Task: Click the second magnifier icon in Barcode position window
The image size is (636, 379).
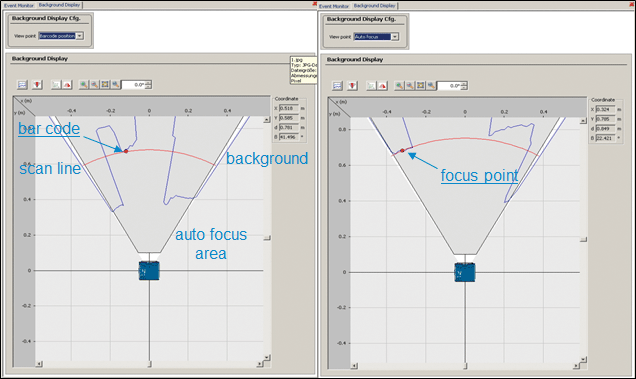Action: tap(94, 84)
